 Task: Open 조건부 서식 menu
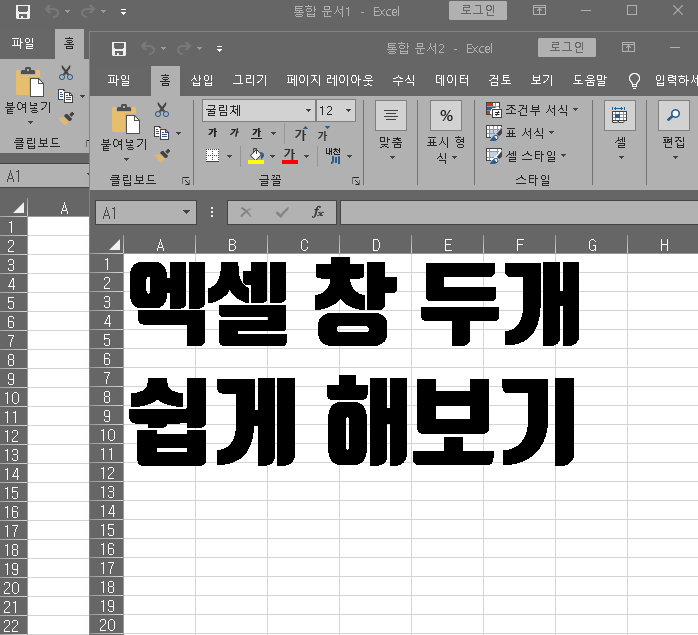532,110
